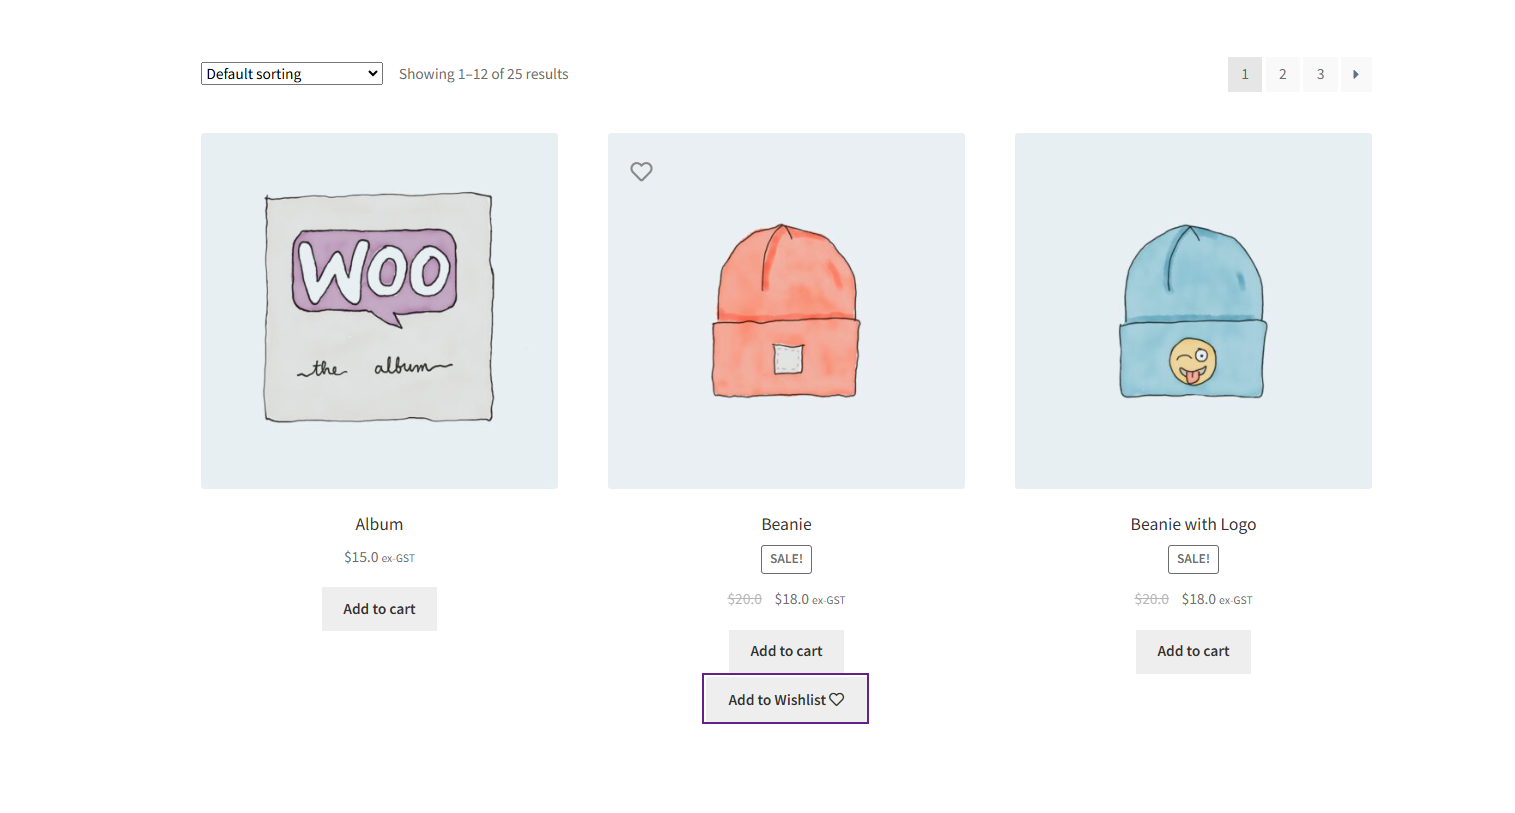The height and width of the screenshot is (813, 1515).
Task: Click the heart icon on Beanie image
Action: click(641, 171)
